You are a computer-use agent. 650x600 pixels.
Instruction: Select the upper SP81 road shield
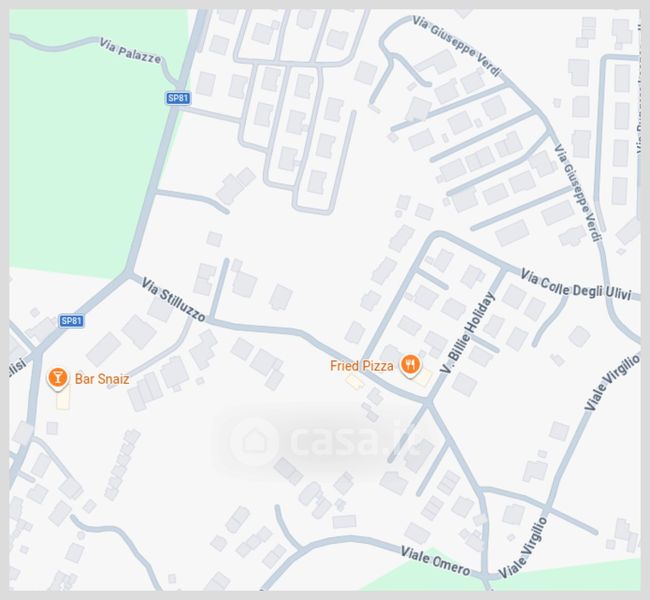coord(178,98)
